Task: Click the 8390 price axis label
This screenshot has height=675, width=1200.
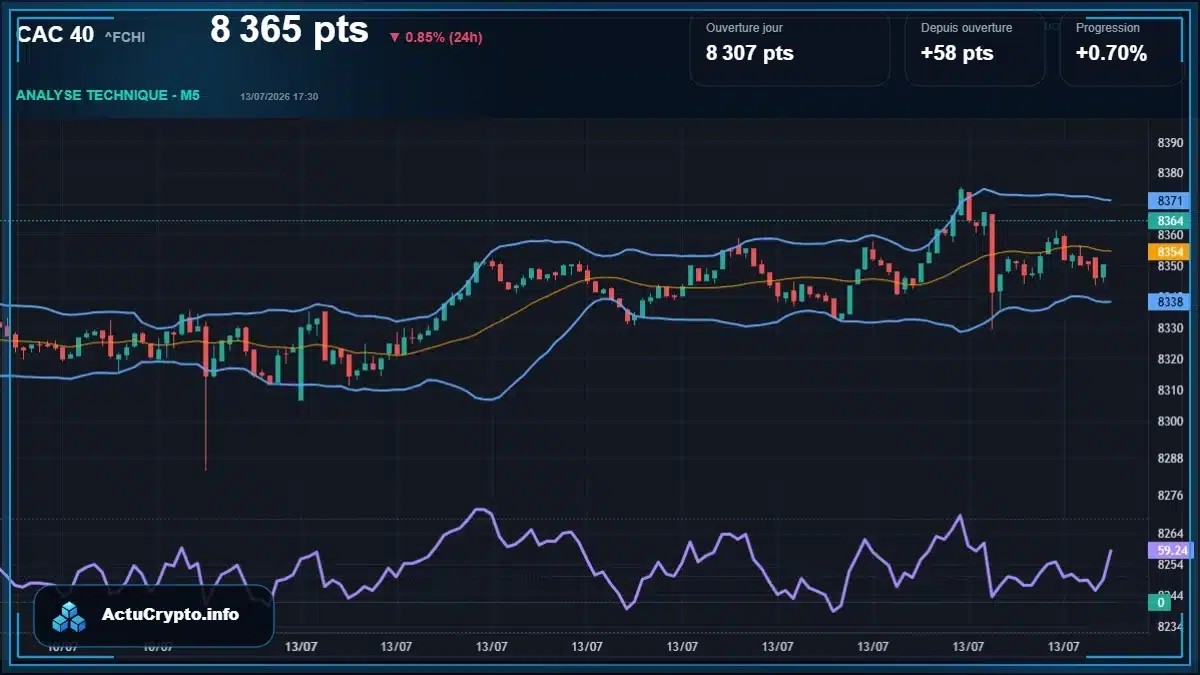Action: click(1170, 143)
